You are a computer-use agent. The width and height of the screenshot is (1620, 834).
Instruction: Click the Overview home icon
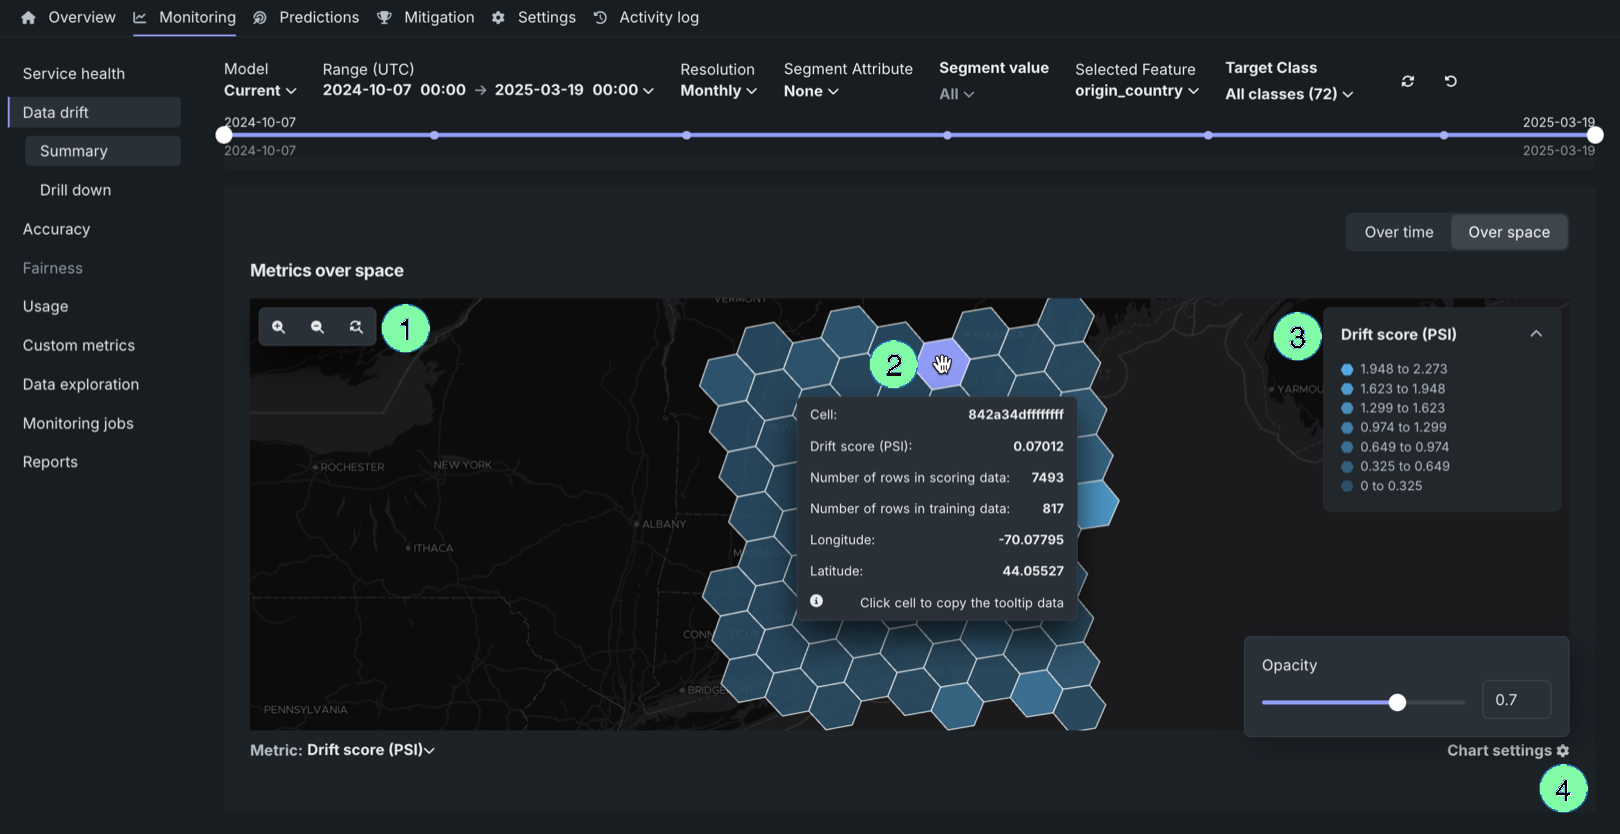click(x=28, y=18)
